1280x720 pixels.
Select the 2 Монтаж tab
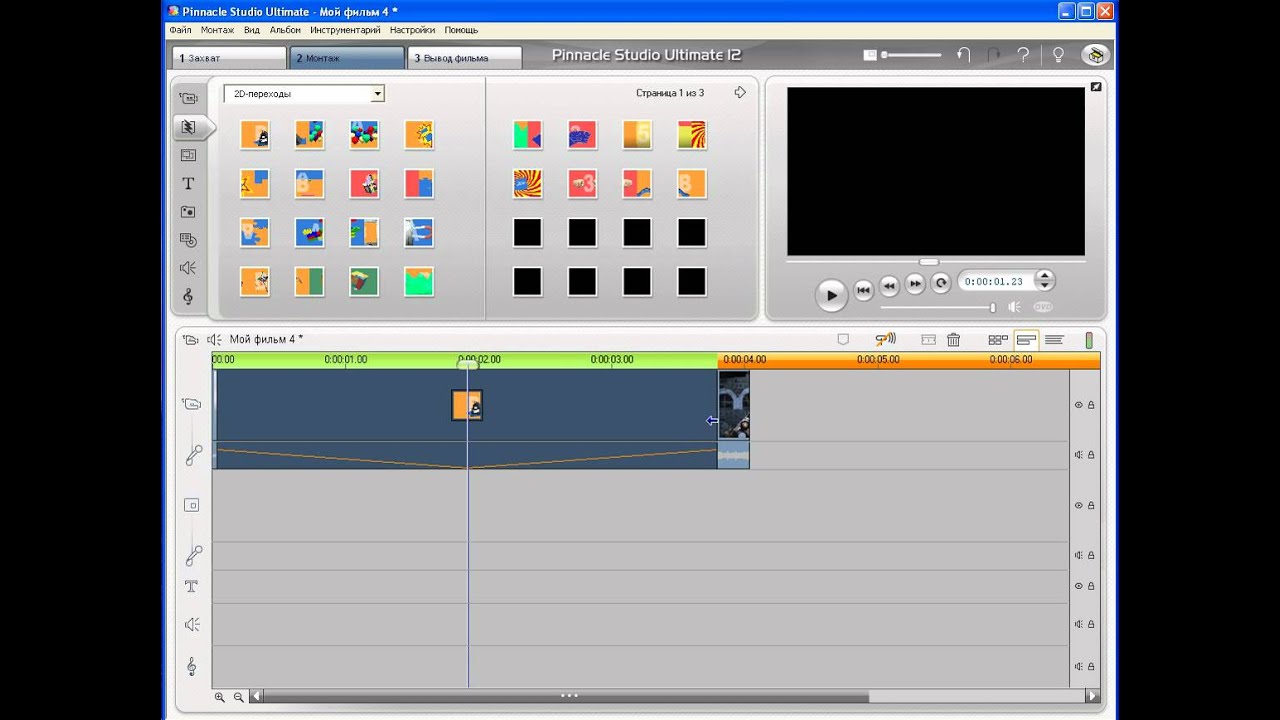click(x=347, y=58)
